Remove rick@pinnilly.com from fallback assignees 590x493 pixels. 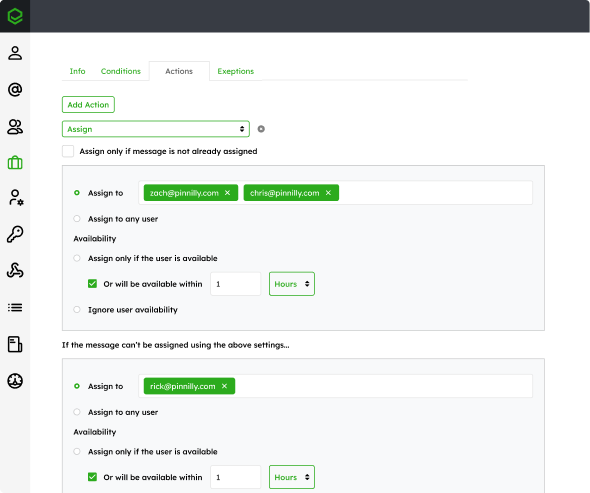[224, 386]
